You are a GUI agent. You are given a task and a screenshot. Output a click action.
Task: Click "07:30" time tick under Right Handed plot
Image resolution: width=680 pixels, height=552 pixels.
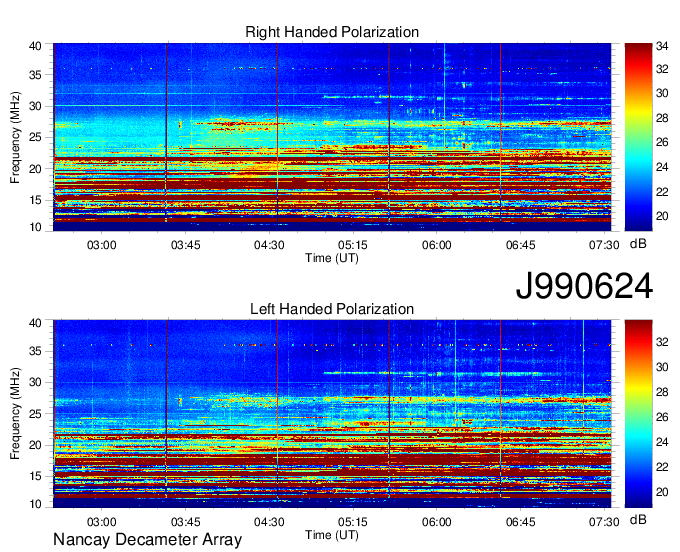click(x=604, y=245)
